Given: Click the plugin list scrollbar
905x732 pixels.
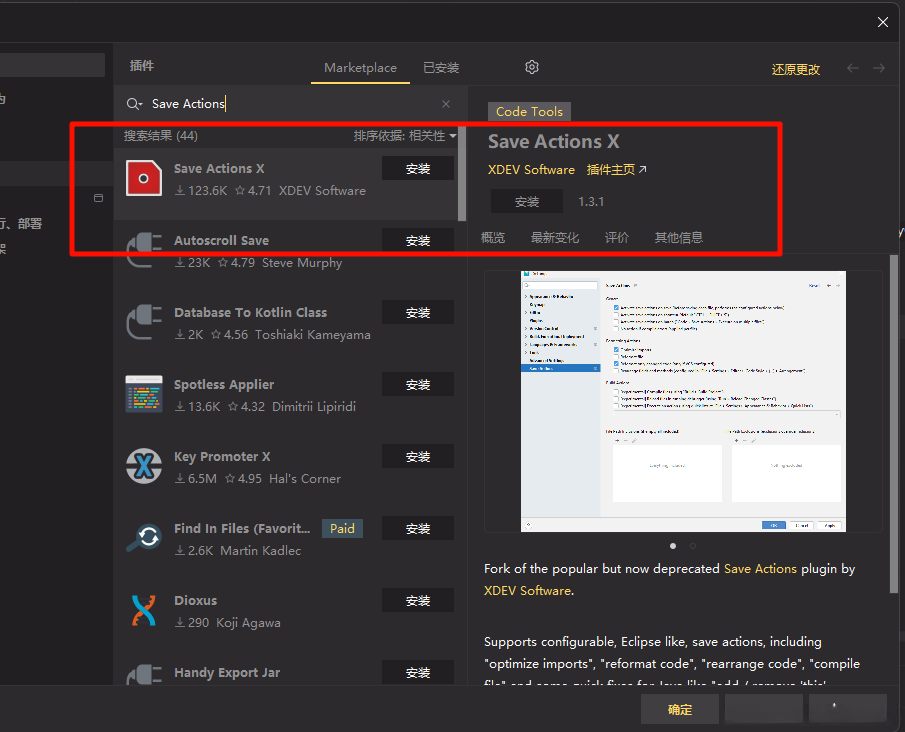Looking at the screenshot, I should point(462,174).
